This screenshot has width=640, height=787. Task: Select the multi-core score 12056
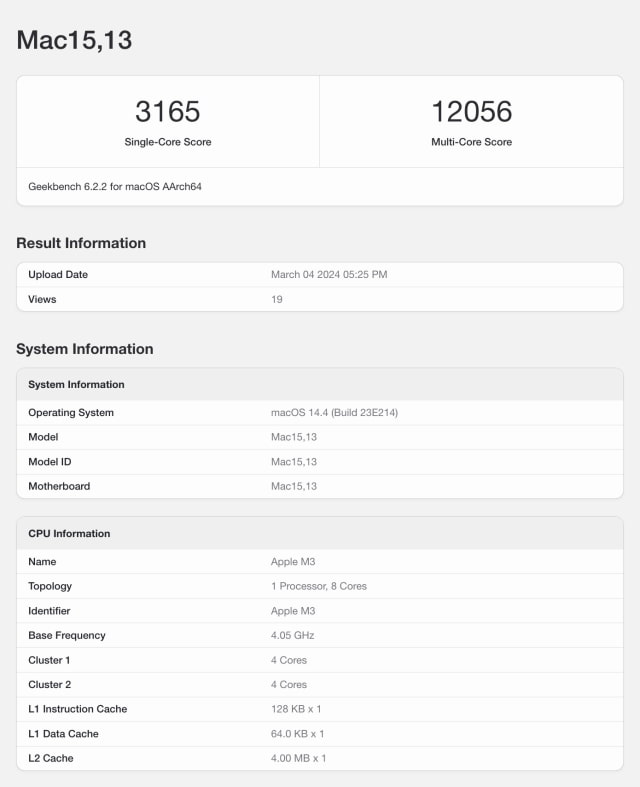(472, 111)
